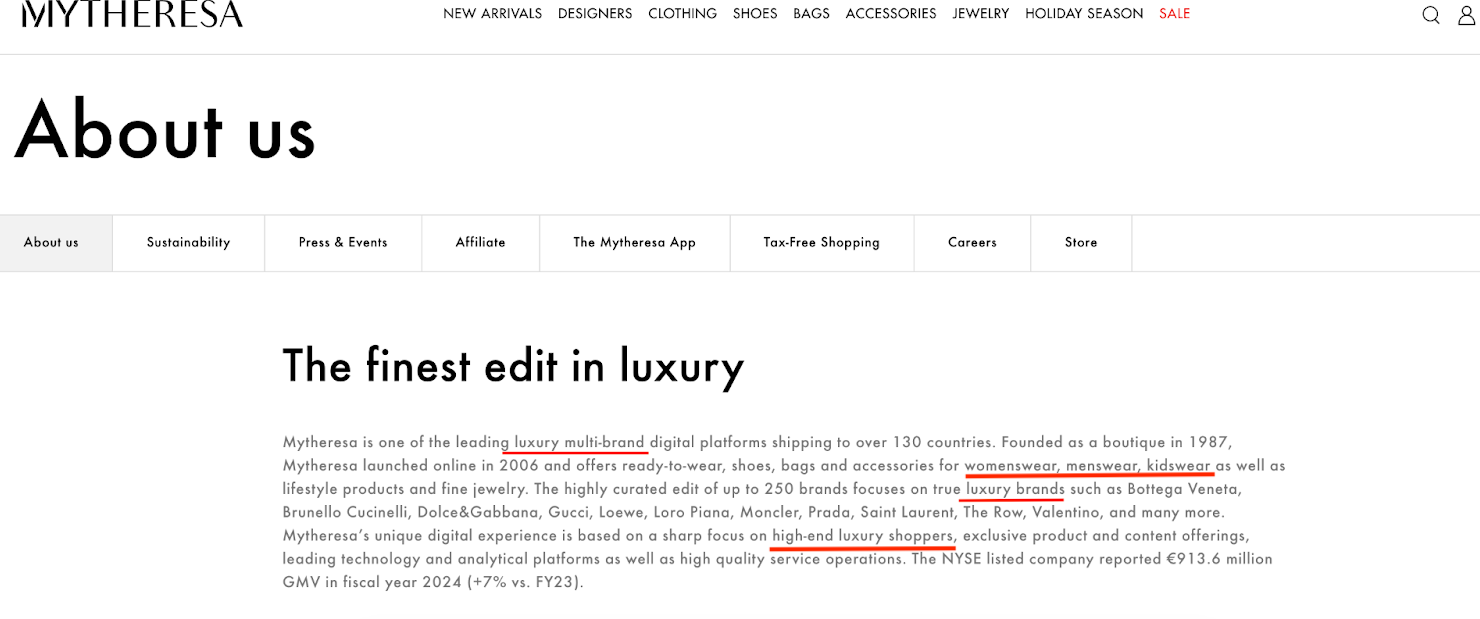
Task: Open the Clothing menu
Action: coord(682,14)
